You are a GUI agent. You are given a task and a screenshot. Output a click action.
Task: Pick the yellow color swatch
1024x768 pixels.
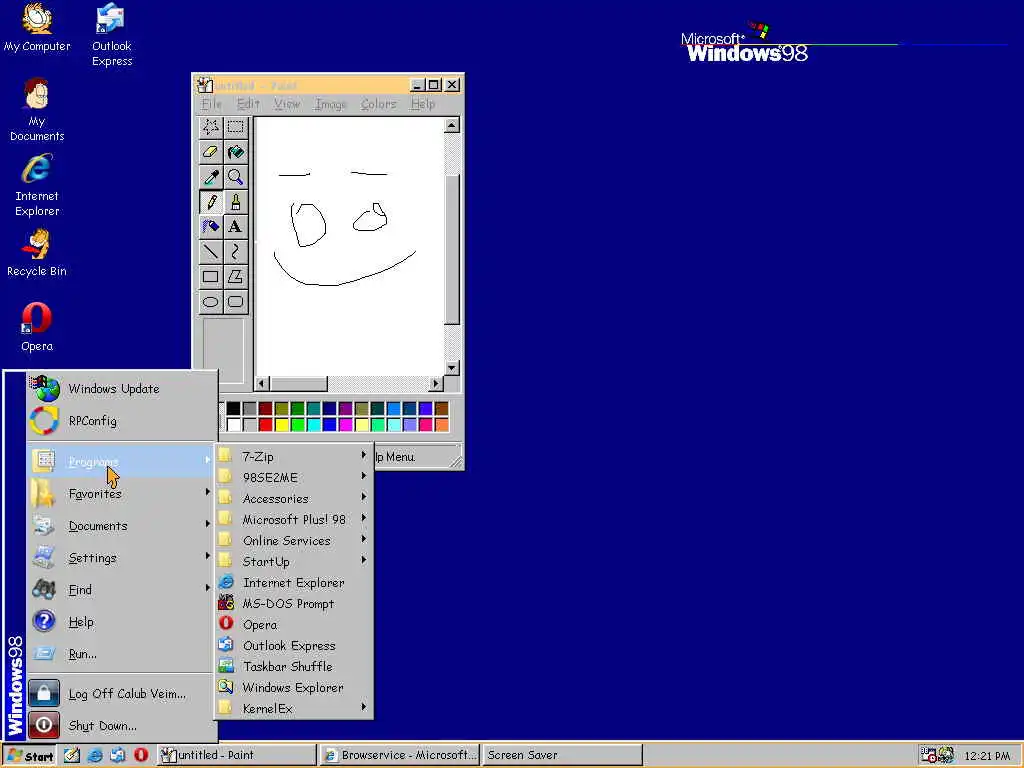pos(281,424)
